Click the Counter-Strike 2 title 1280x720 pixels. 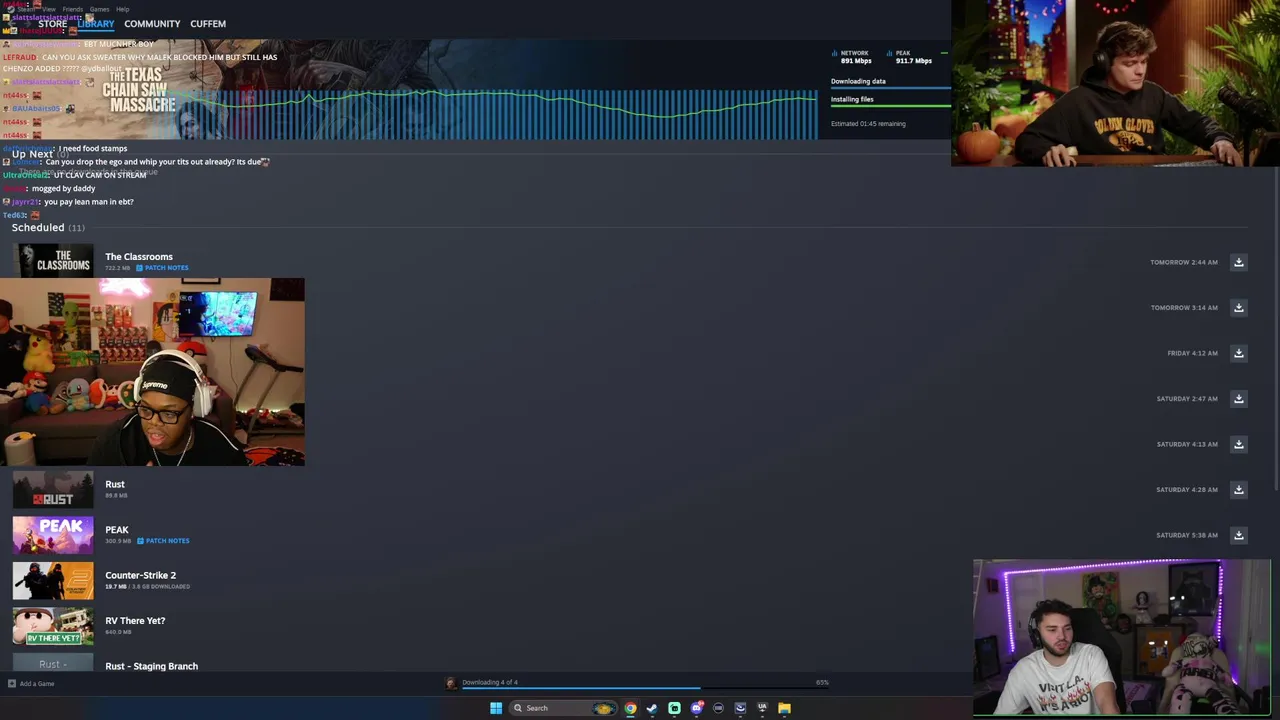coord(140,575)
